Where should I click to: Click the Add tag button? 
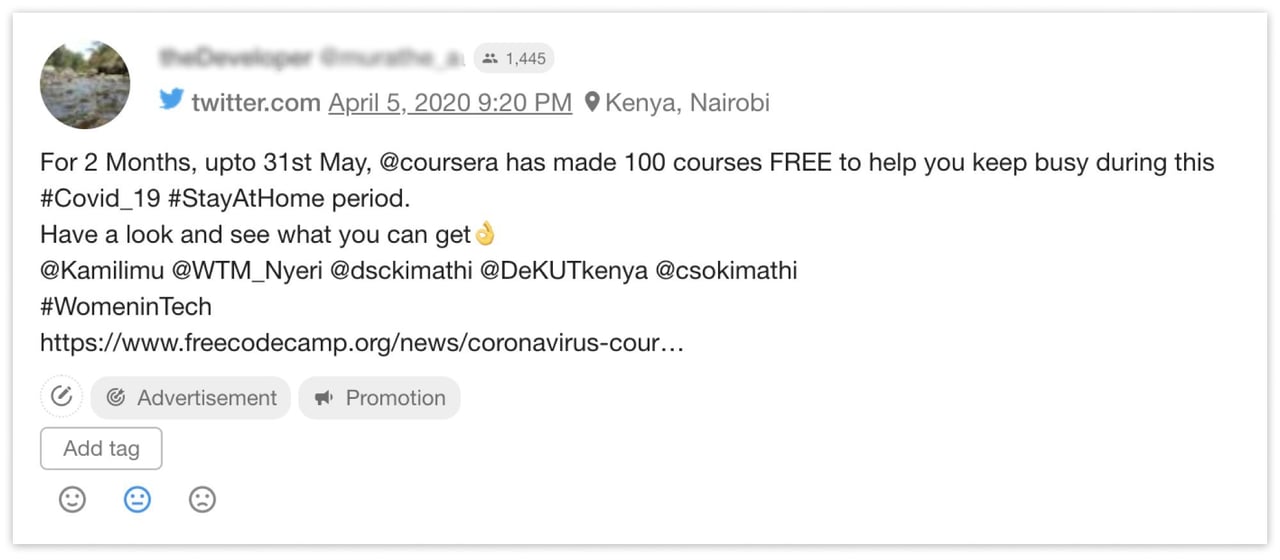point(101,448)
